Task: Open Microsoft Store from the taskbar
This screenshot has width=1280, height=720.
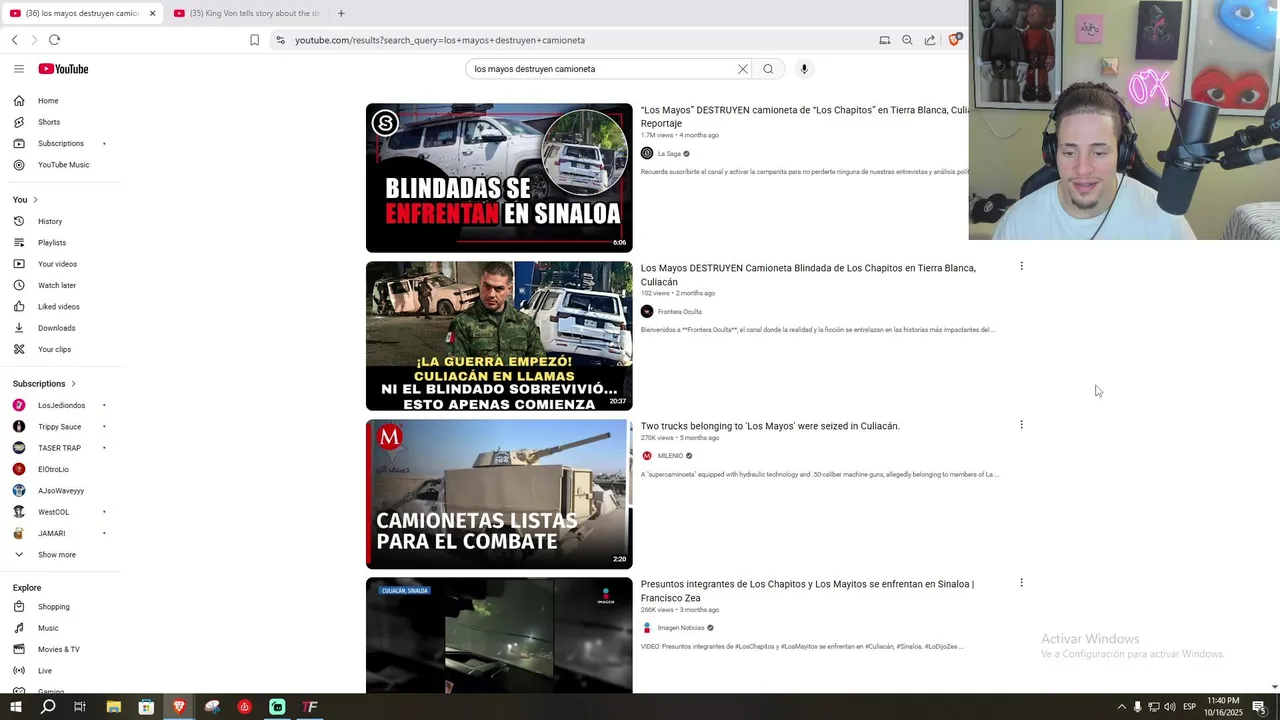Action: pyautogui.click(x=146, y=707)
